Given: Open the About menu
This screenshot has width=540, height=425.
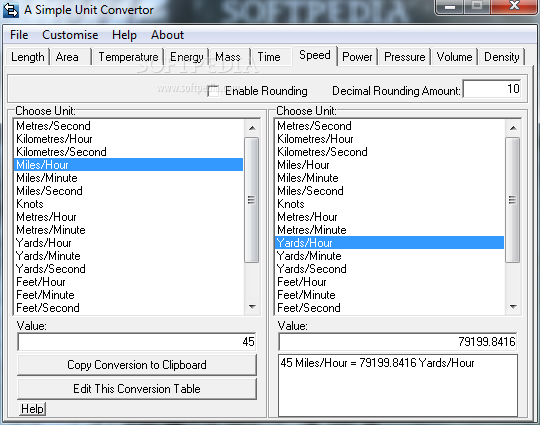Looking at the screenshot, I should (167, 35).
